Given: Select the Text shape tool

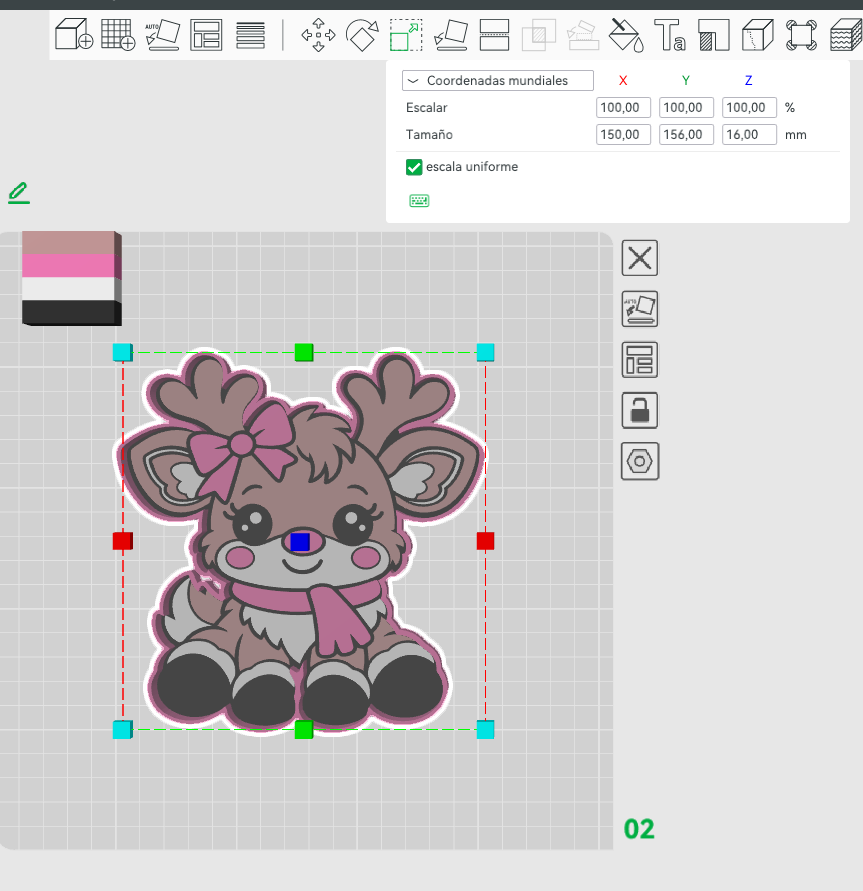Looking at the screenshot, I should pyautogui.click(x=670, y=35).
